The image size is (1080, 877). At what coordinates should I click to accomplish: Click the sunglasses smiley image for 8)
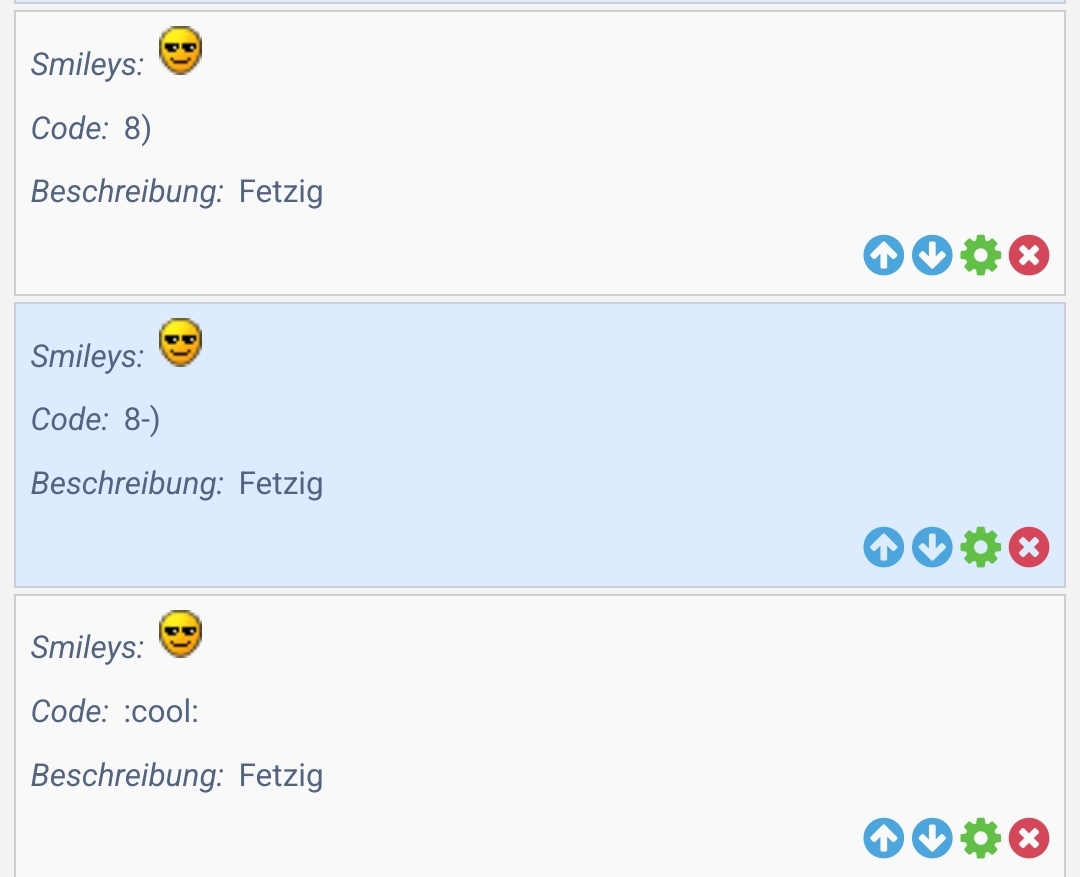click(x=181, y=50)
